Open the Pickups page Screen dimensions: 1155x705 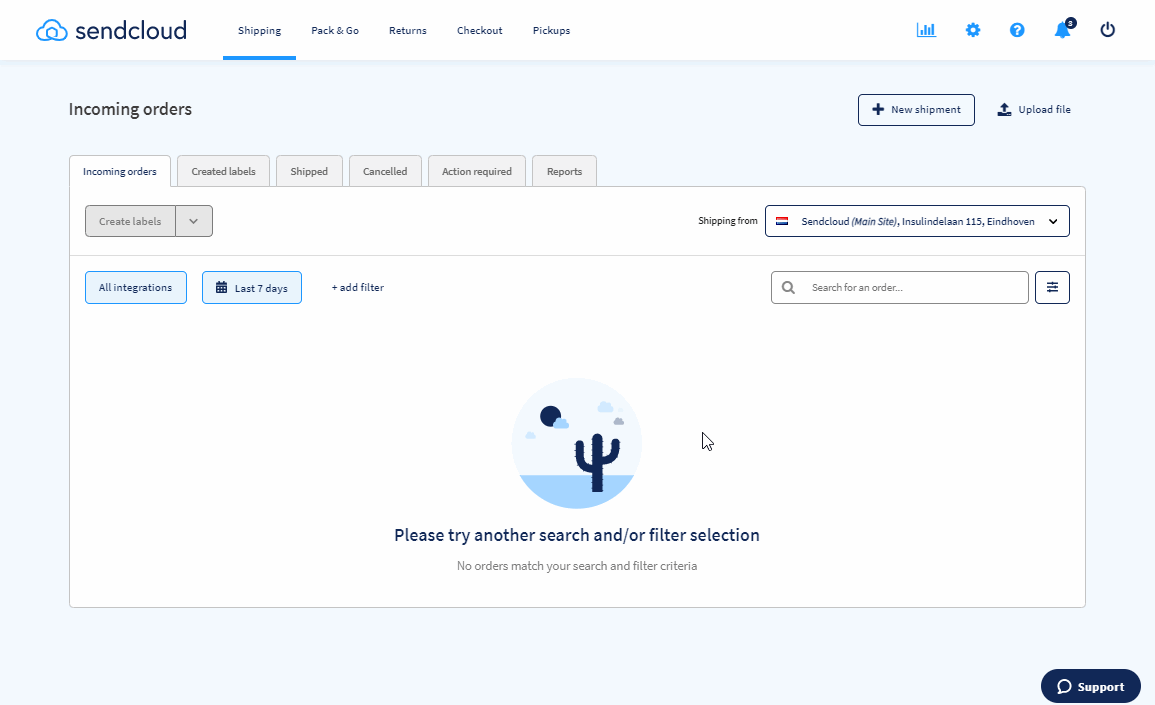[x=551, y=30]
